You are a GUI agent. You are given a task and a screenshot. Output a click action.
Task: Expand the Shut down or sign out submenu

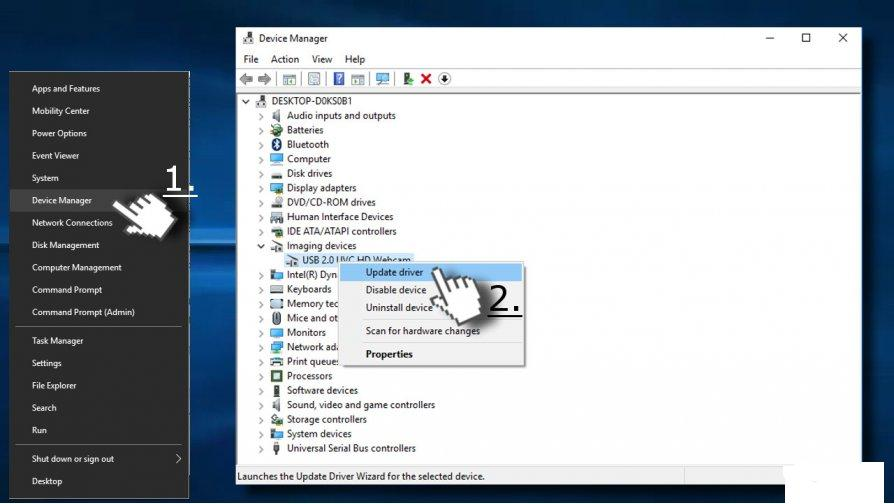tap(178, 459)
